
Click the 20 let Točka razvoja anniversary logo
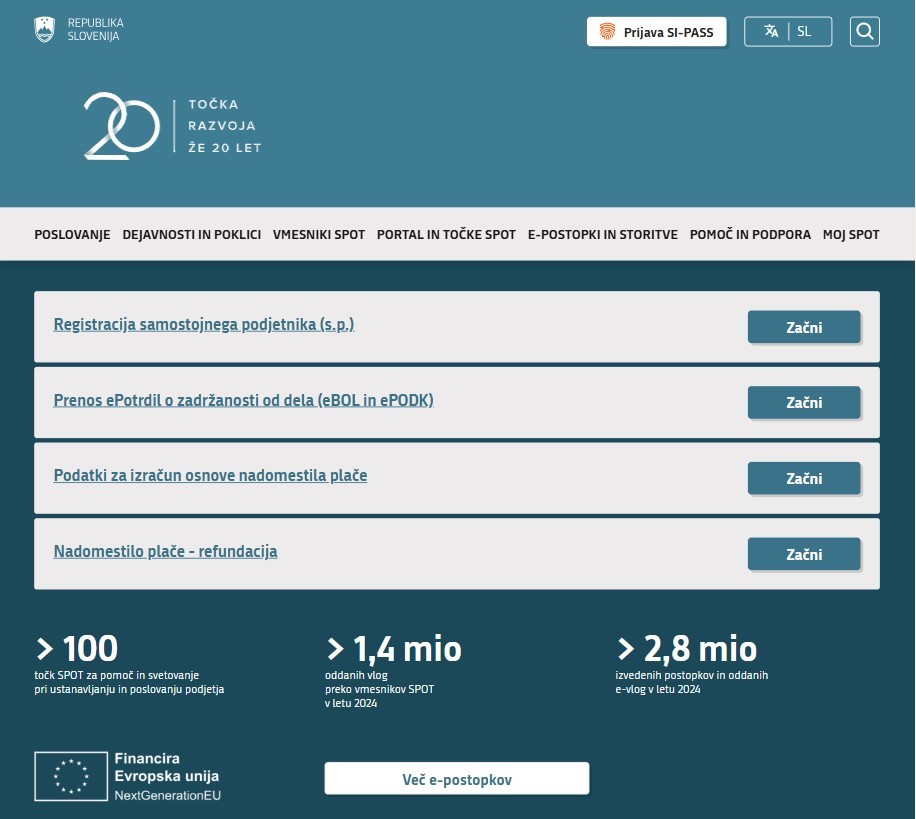pyautogui.click(x=171, y=126)
